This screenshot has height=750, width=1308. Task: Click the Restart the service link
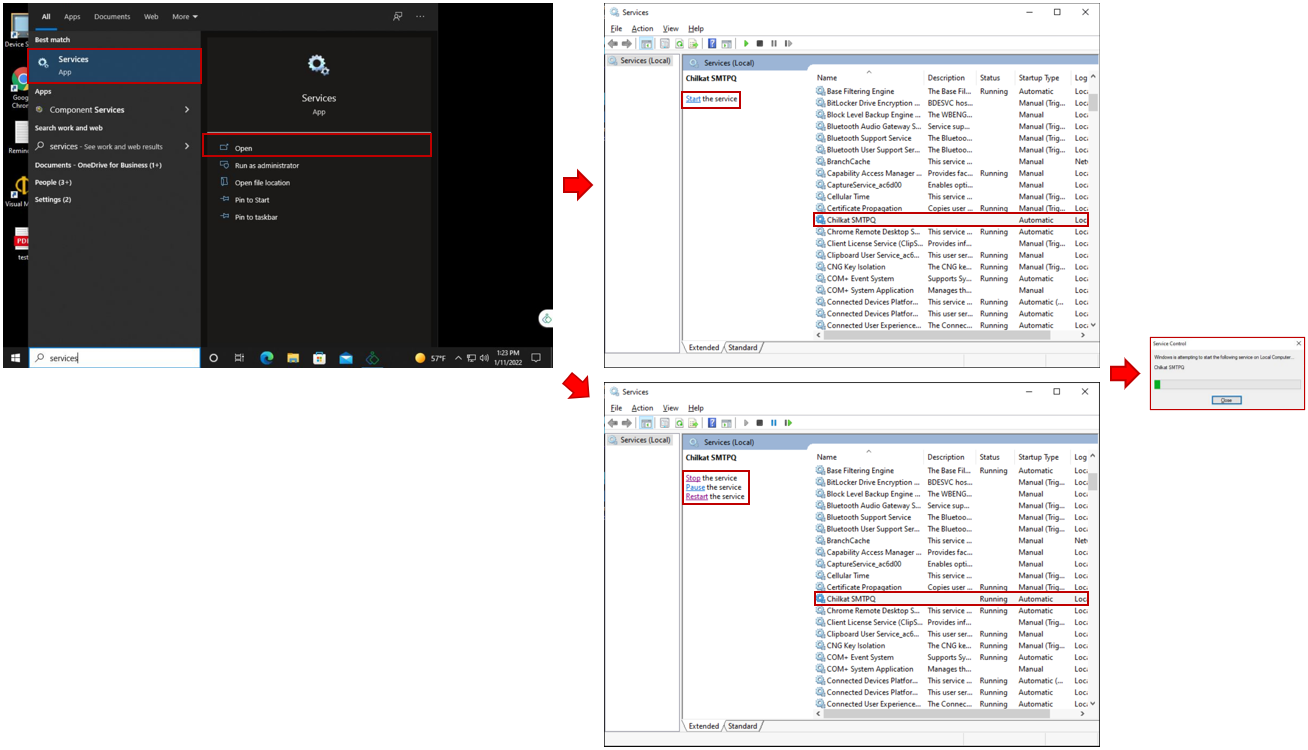pos(696,497)
